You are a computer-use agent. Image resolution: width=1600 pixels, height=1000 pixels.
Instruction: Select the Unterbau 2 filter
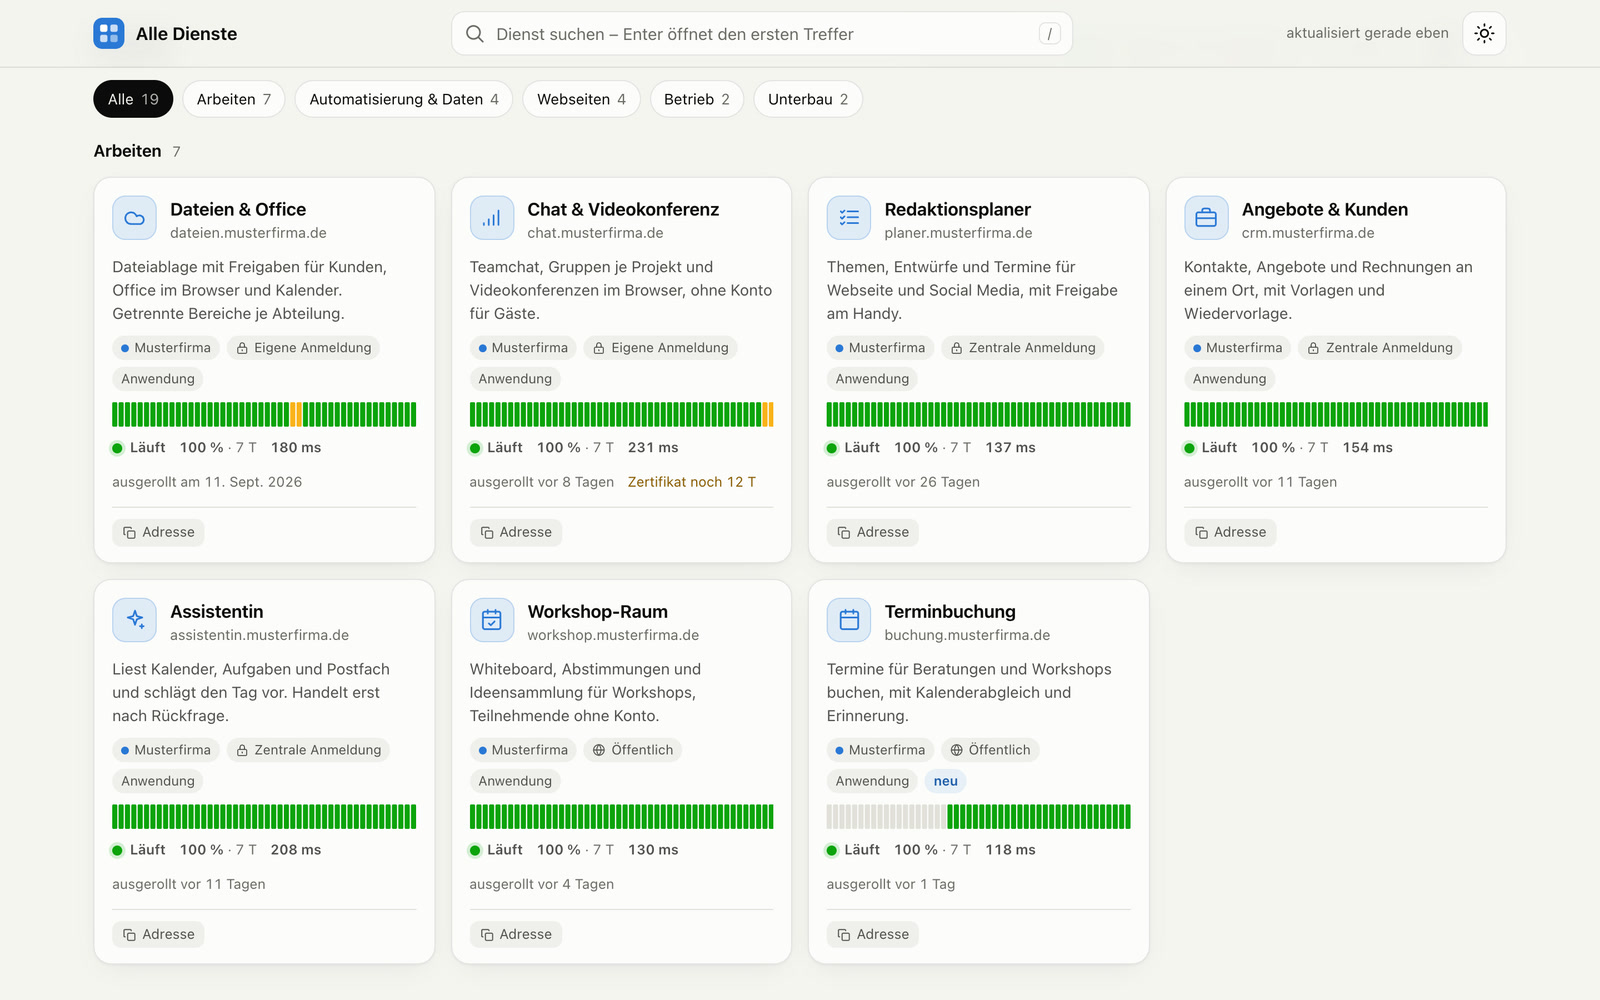(x=808, y=99)
